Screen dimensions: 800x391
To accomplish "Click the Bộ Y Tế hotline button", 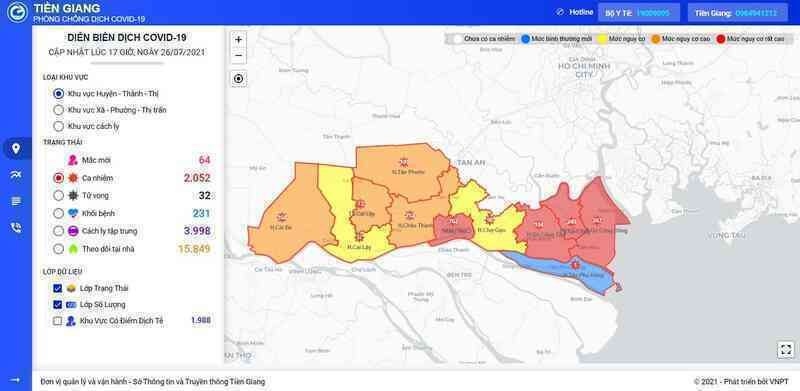I will (x=639, y=13).
